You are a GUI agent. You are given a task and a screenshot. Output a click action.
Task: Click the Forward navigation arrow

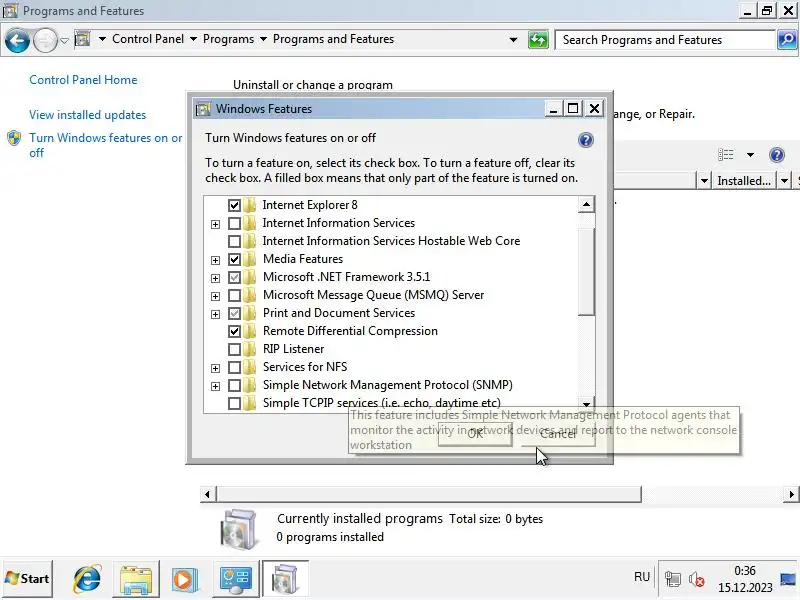(x=45, y=40)
